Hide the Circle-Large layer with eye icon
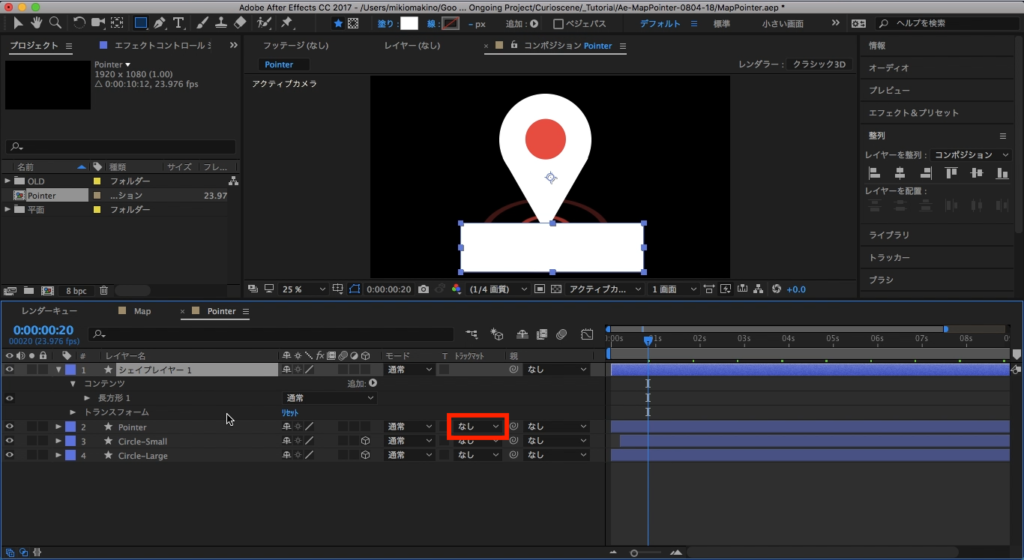 click(x=10, y=456)
